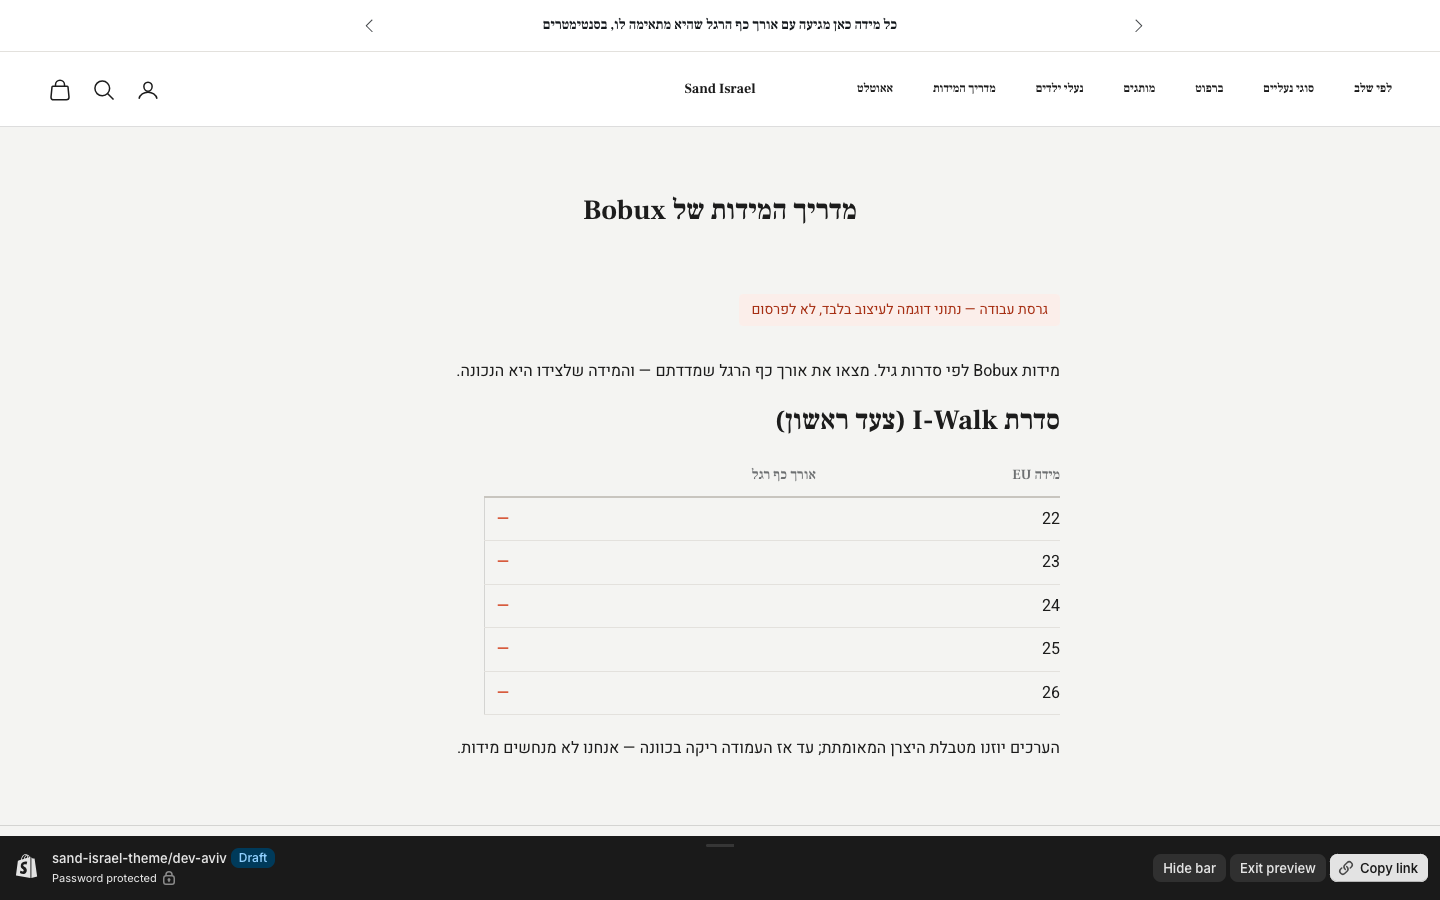The height and width of the screenshot is (900, 1440).
Task: Click size 26 in the table
Action: point(1050,693)
